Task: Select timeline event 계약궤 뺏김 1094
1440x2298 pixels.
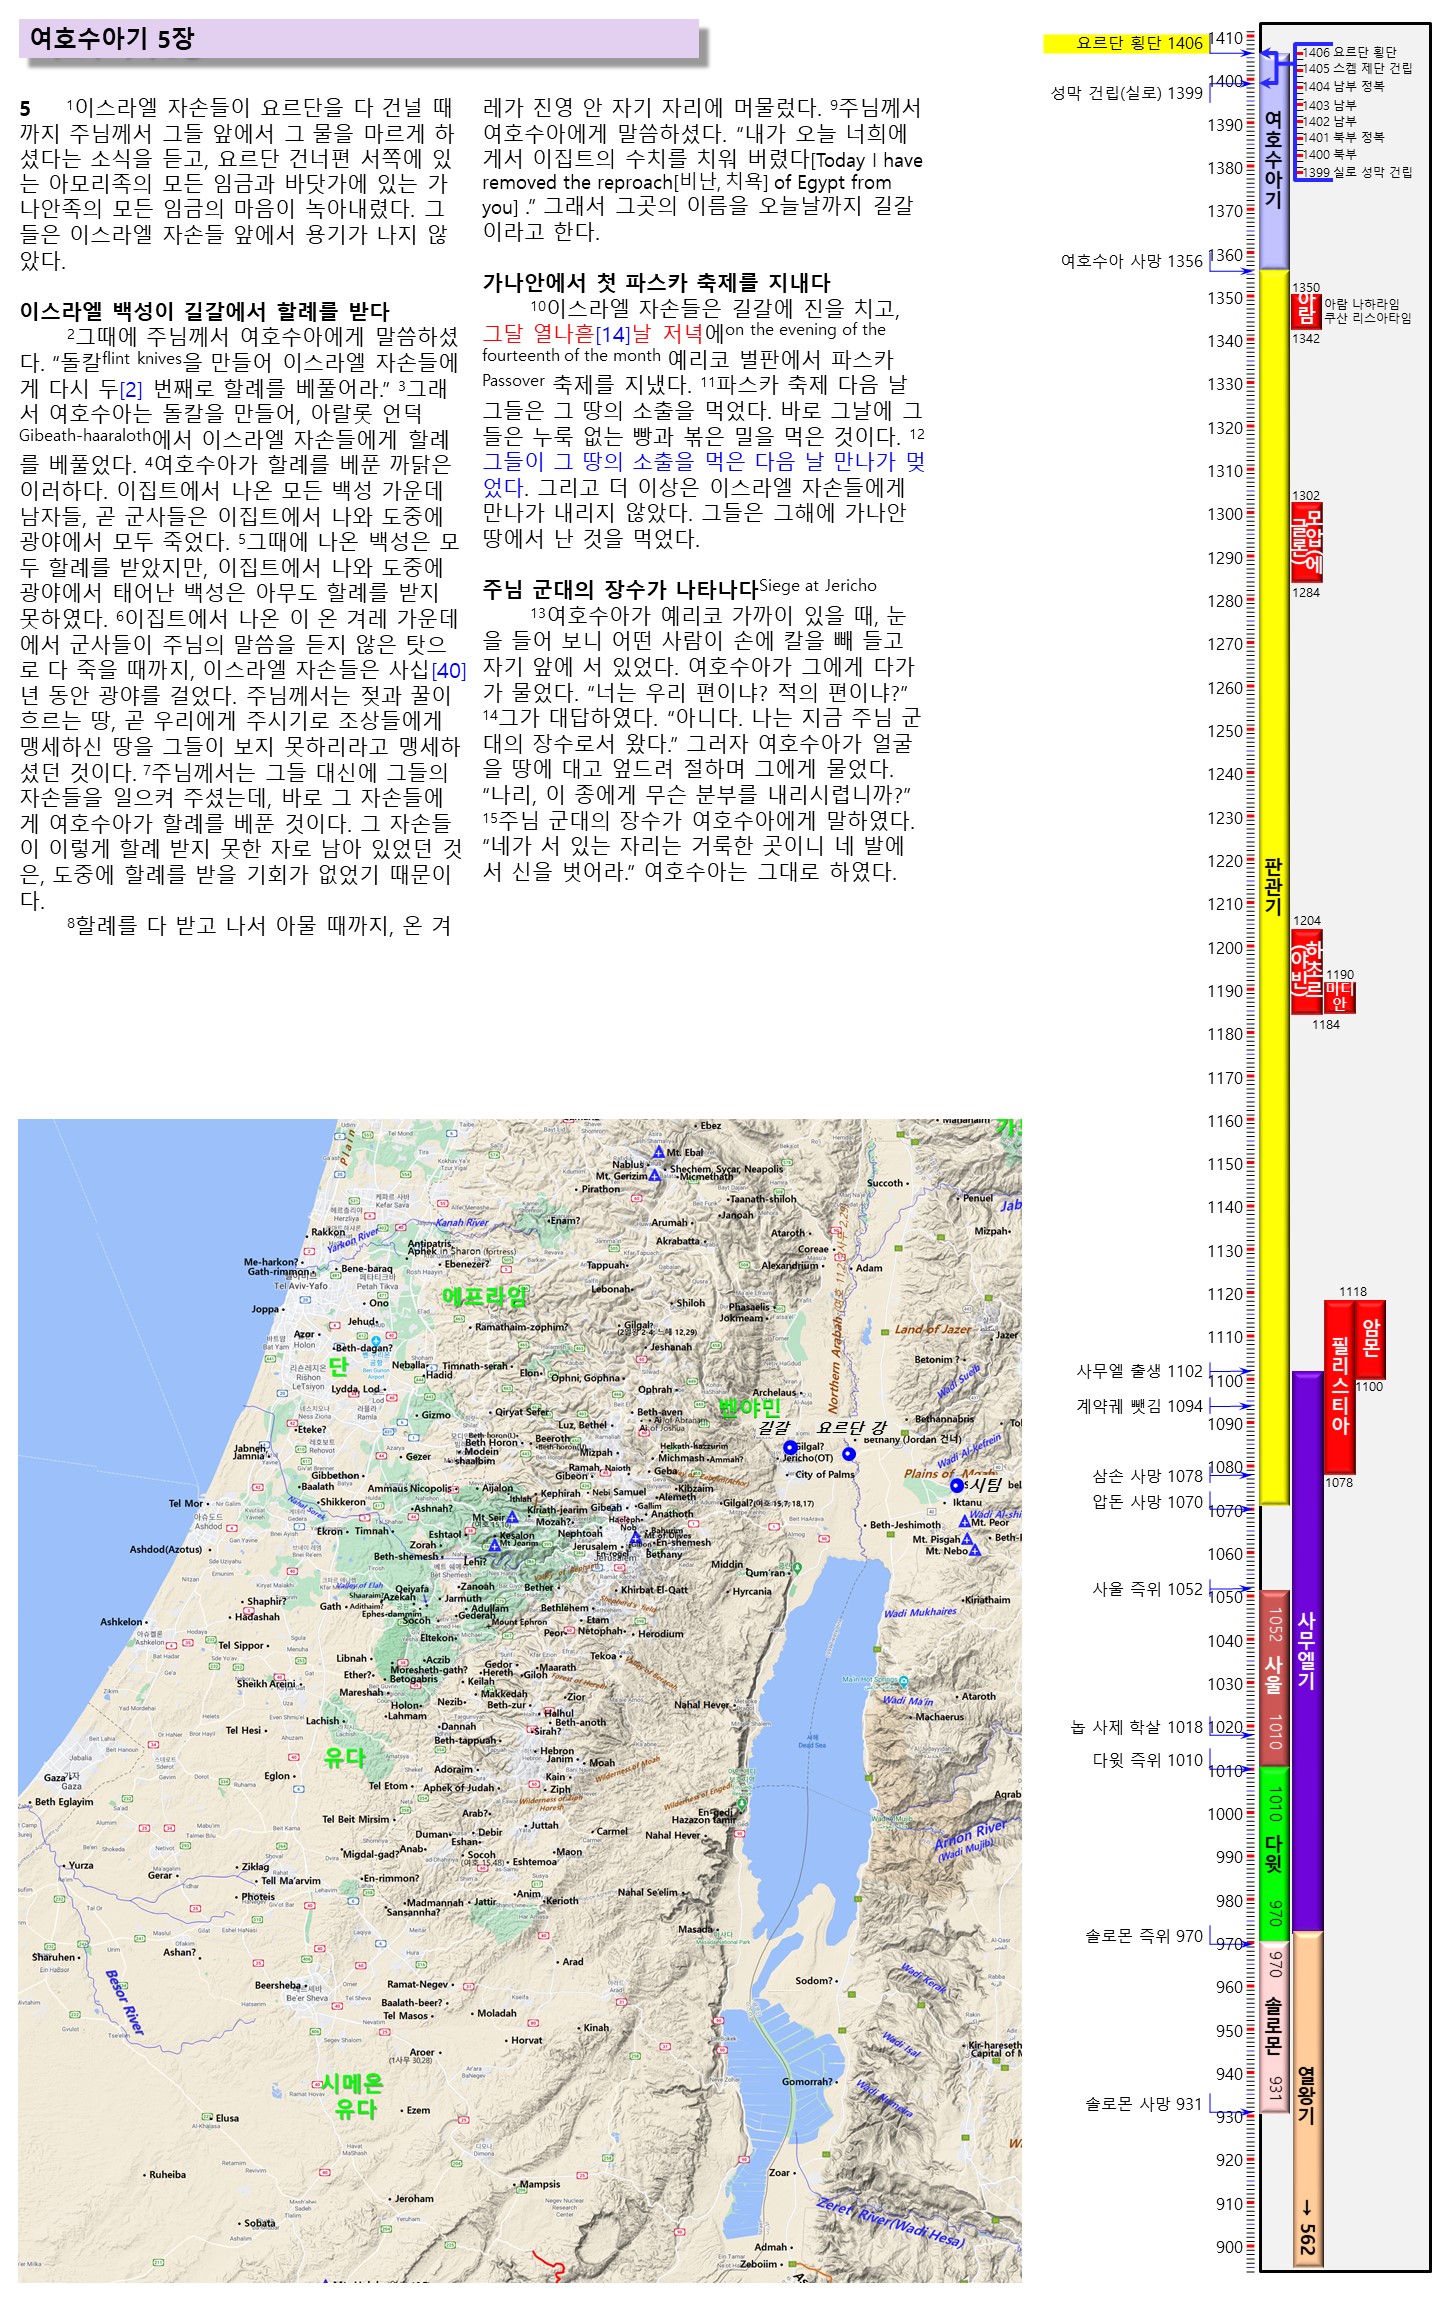Action: (x=1139, y=1406)
